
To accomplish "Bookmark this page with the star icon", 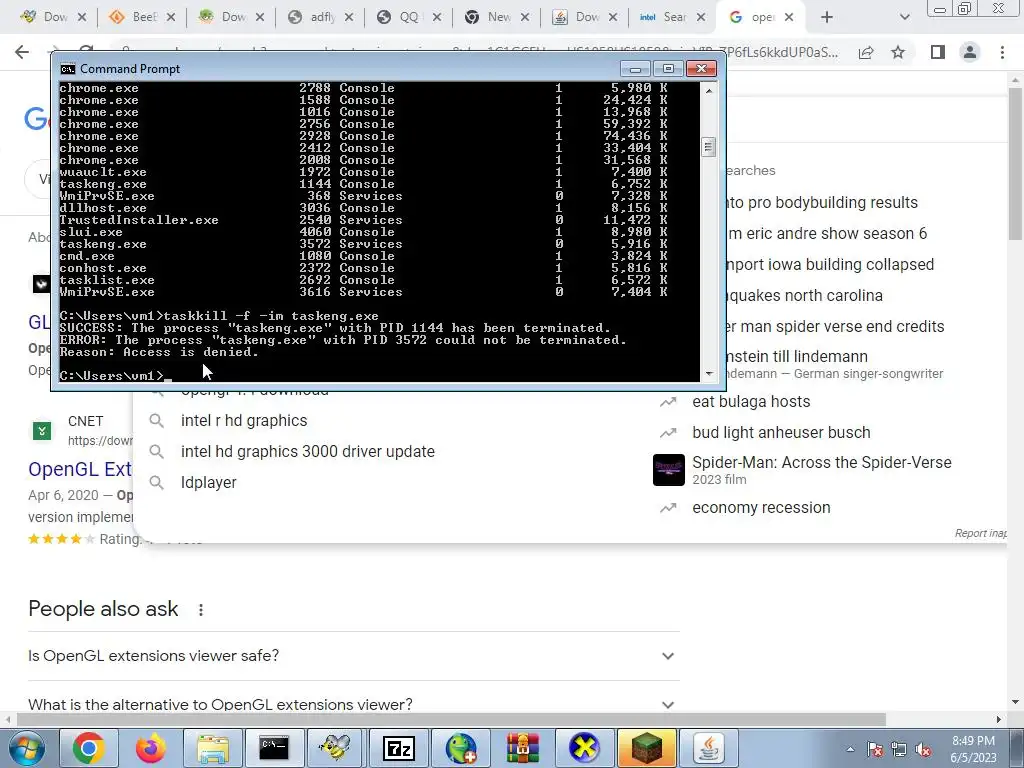I will pos(898,52).
